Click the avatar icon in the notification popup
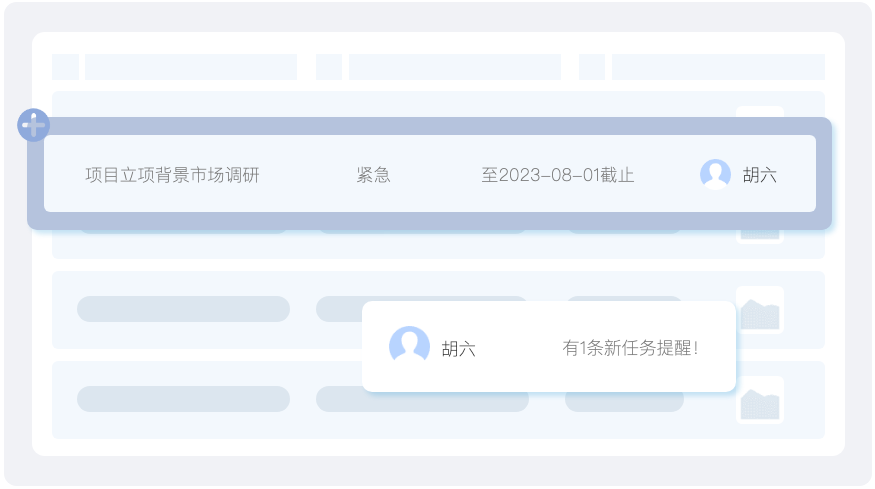The height and width of the screenshot is (489, 875). click(x=409, y=347)
